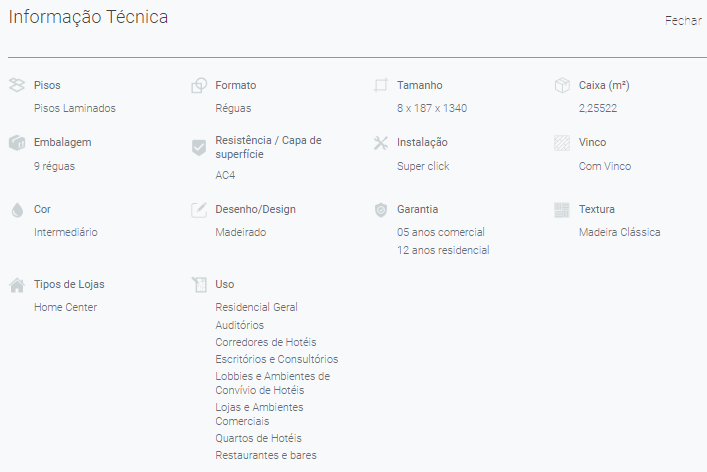707x472 pixels.
Task: Click the Cor droplet icon
Action: [x=17, y=210]
